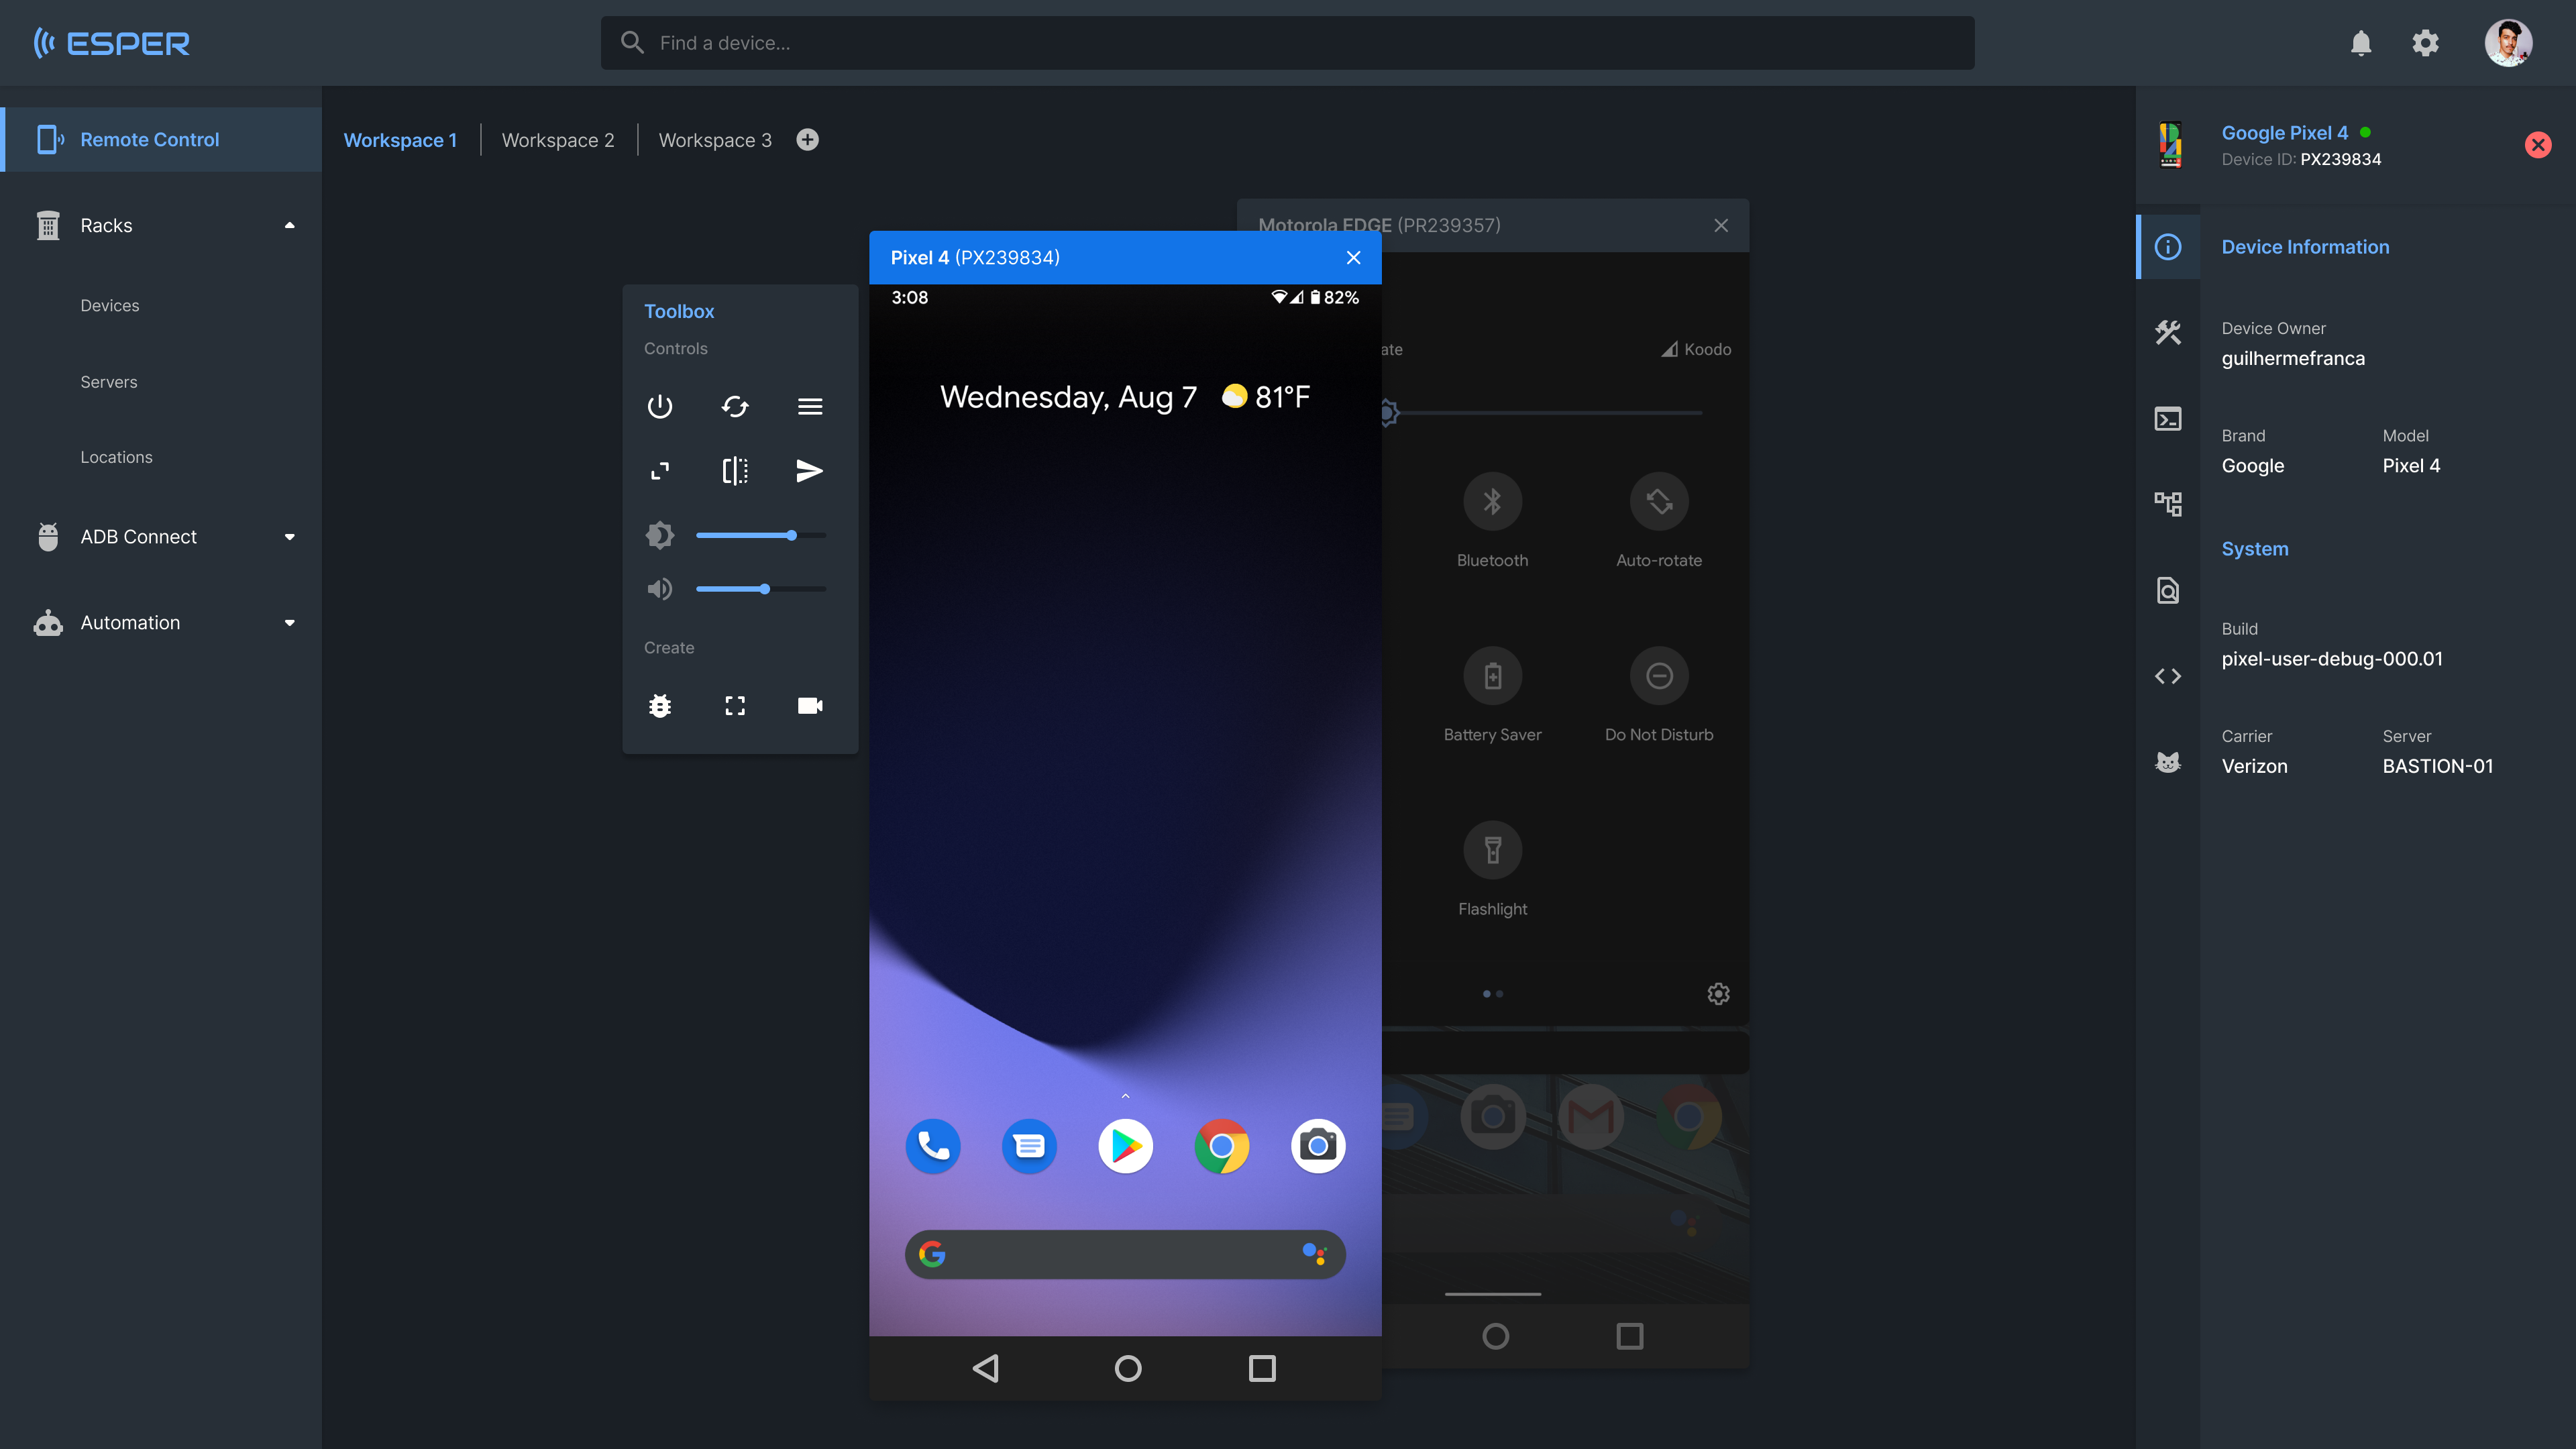Mute using the speaker icon in Toolbox
The image size is (2576, 1449).
[x=659, y=589]
